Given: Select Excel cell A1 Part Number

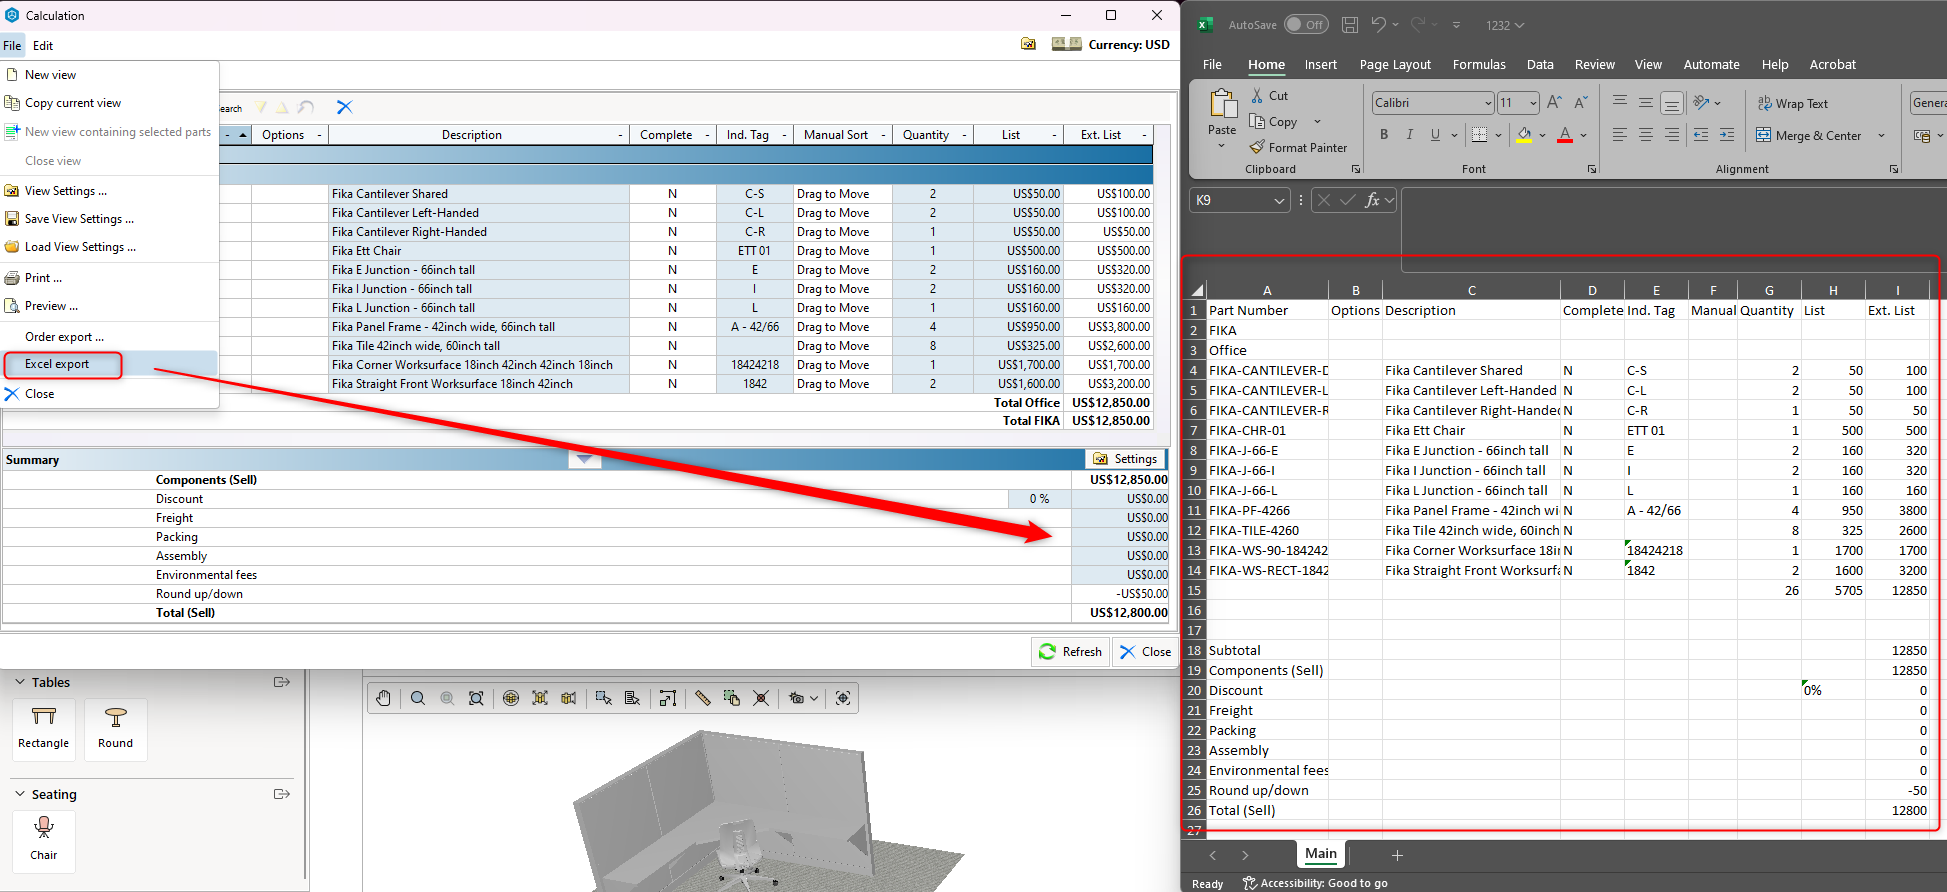Looking at the screenshot, I should [1267, 310].
